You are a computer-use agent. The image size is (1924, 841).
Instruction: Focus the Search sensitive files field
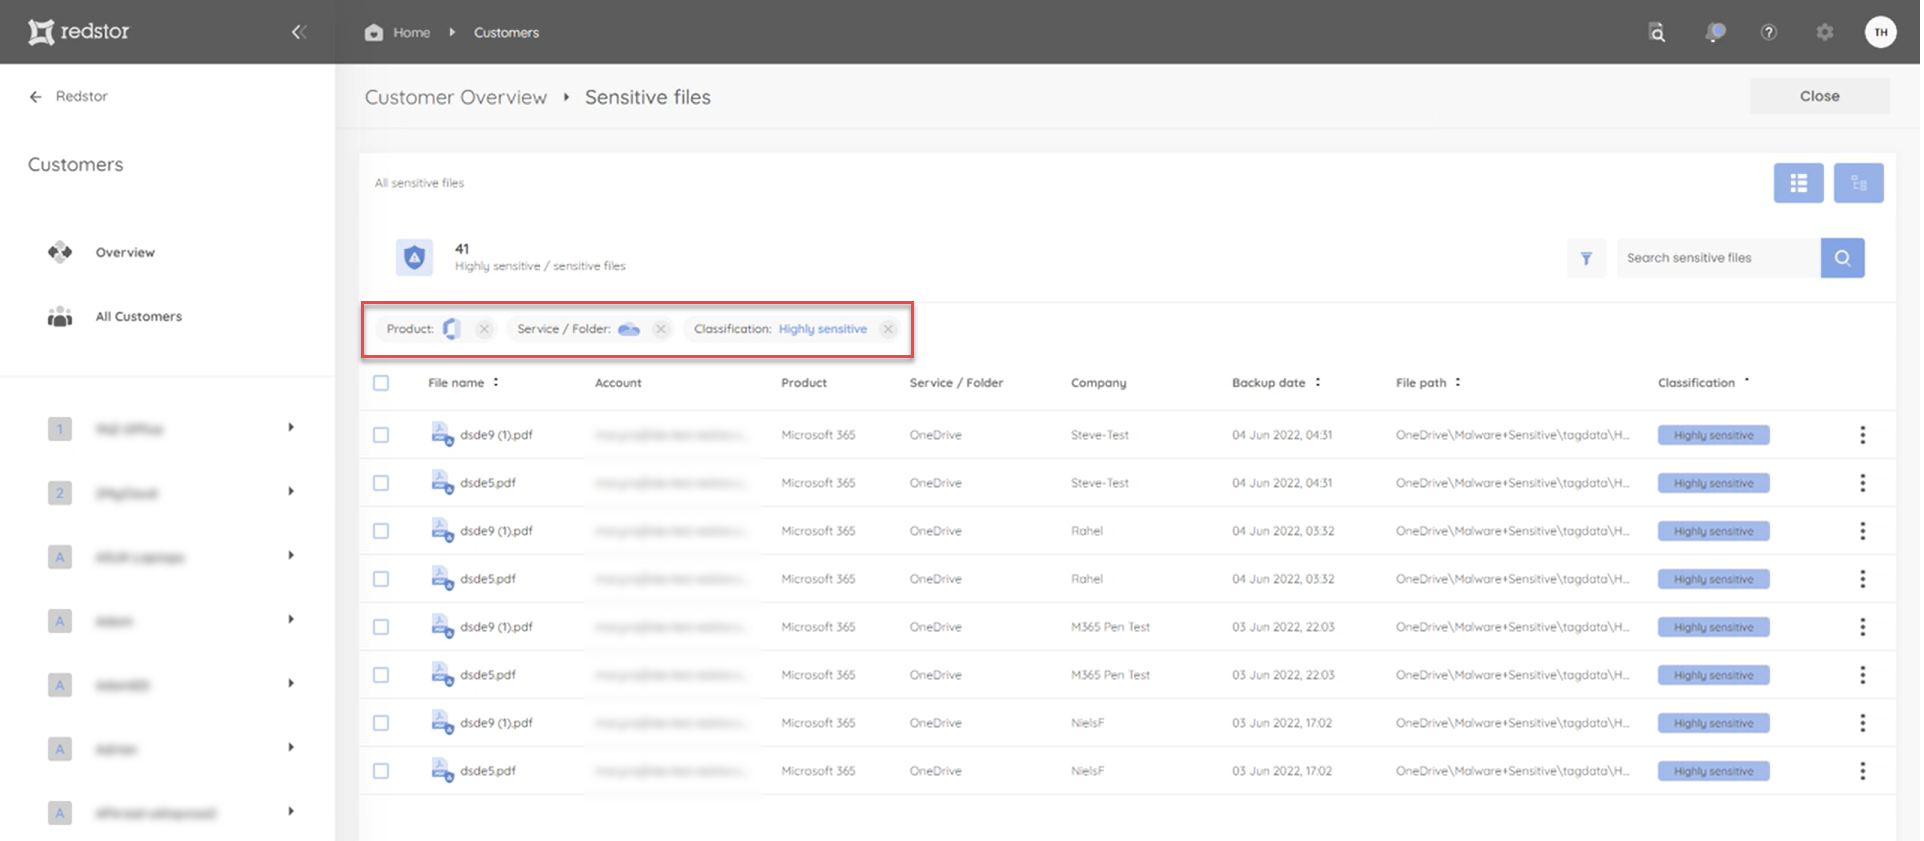tap(1719, 258)
